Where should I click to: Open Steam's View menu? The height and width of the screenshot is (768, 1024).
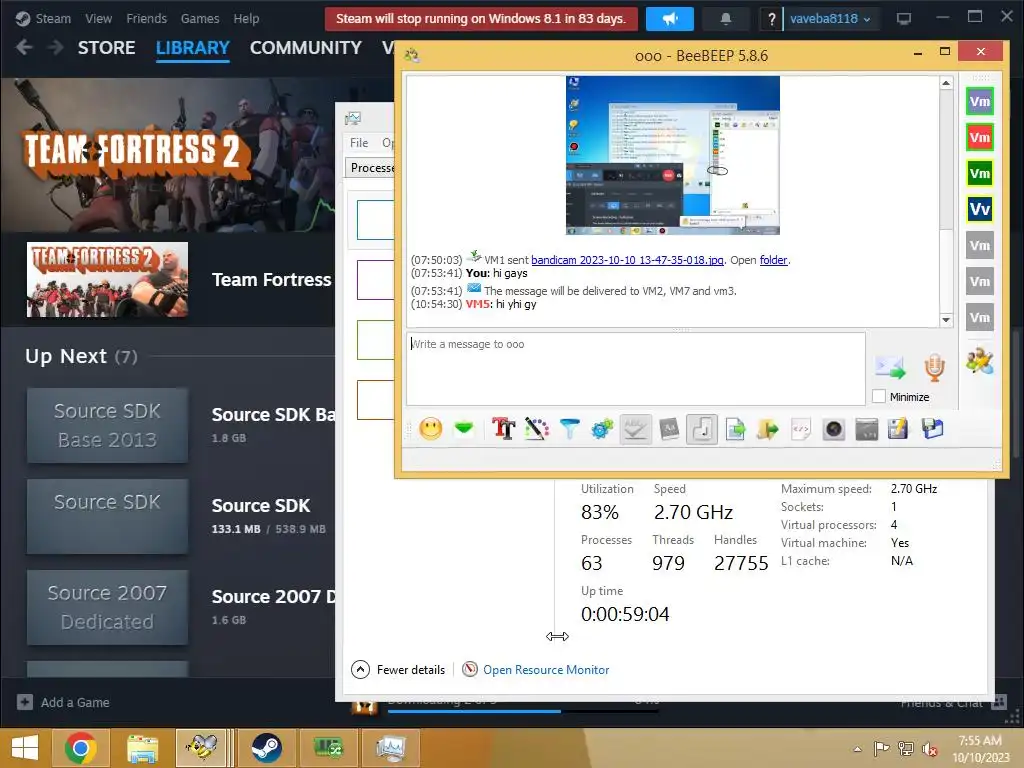[99, 18]
